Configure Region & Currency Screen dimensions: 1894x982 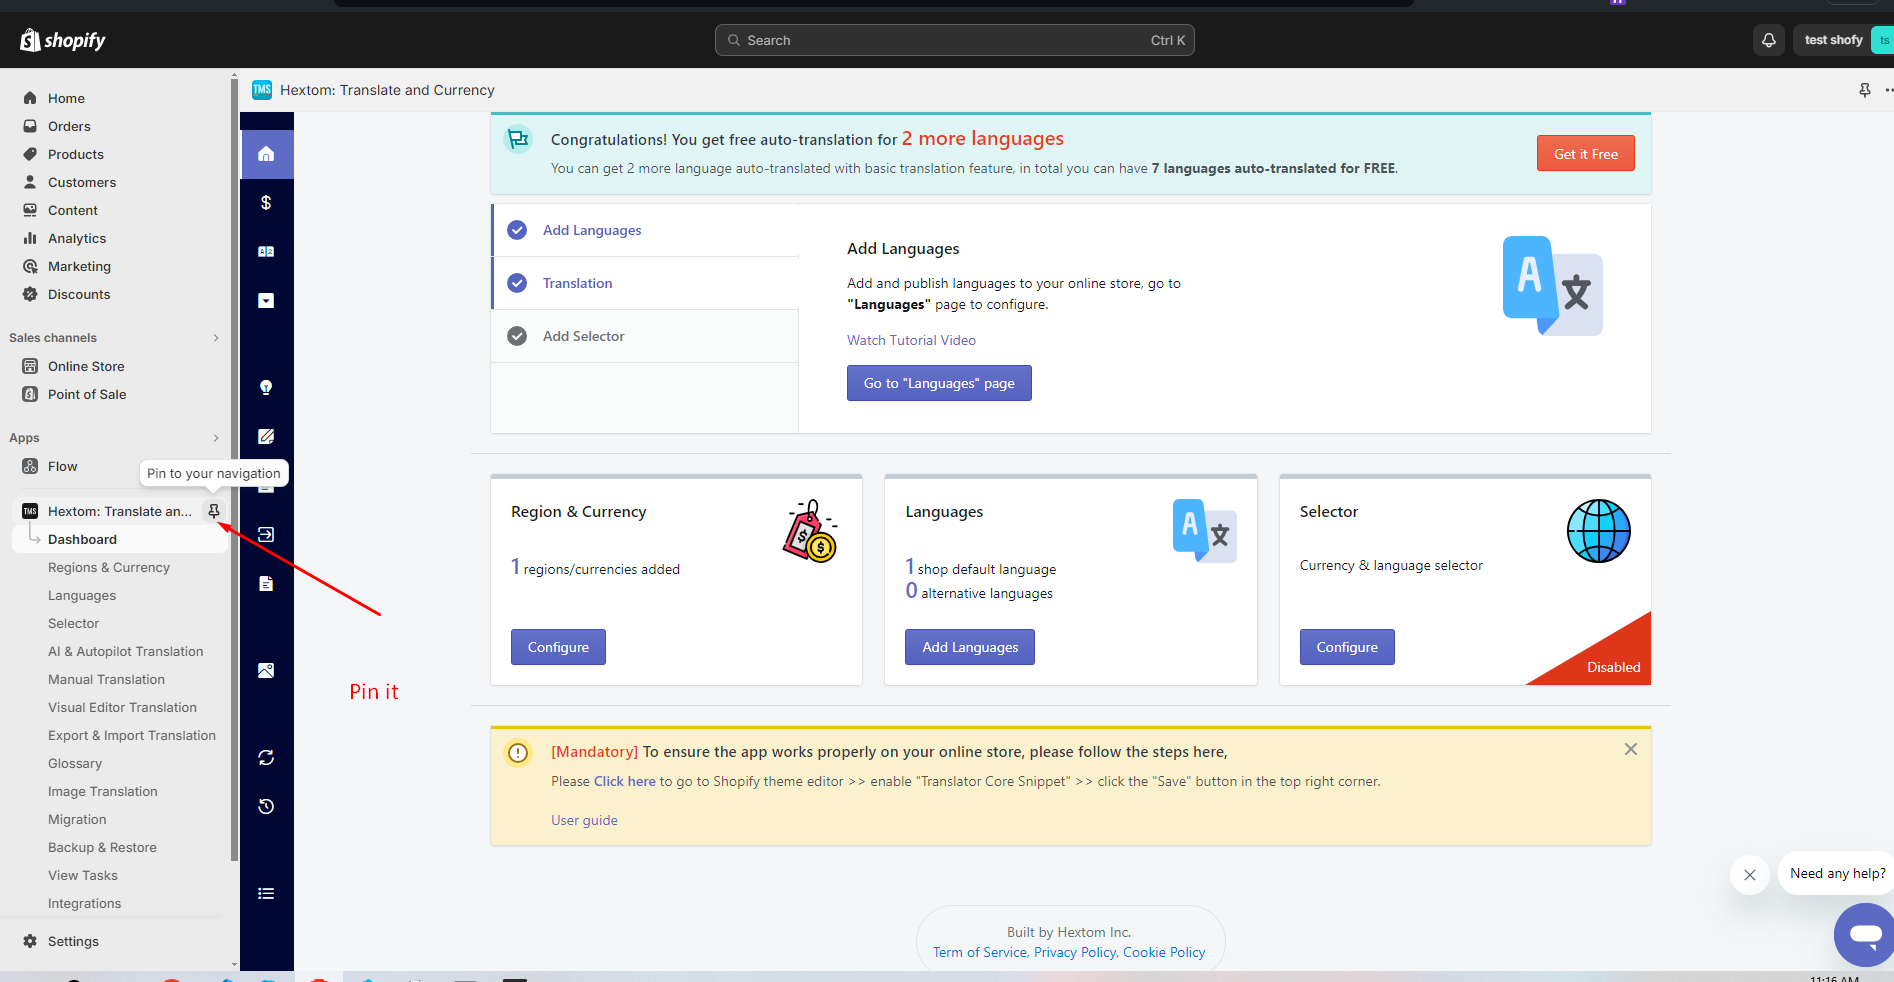click(558, 647)
